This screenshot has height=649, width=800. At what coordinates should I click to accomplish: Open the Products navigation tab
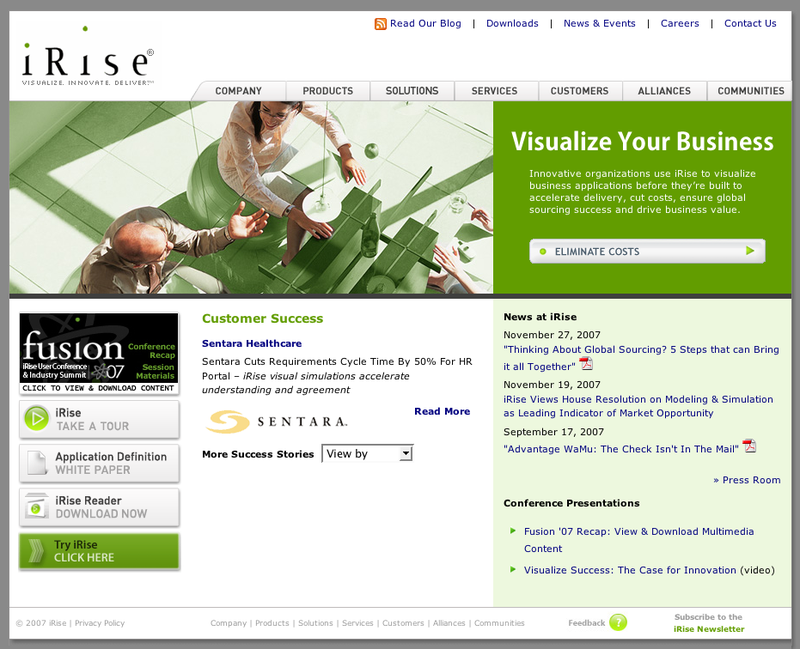(328, 91)
